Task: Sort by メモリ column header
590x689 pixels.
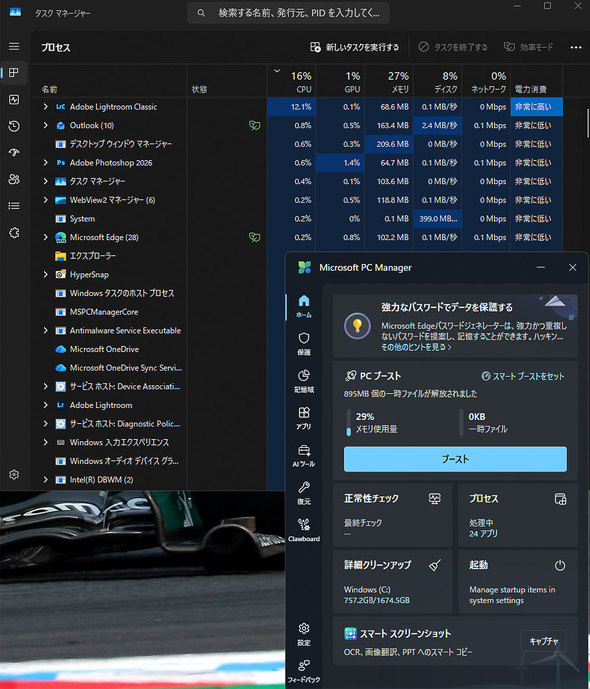Action: pyautogui.click(x=388, y=82)
